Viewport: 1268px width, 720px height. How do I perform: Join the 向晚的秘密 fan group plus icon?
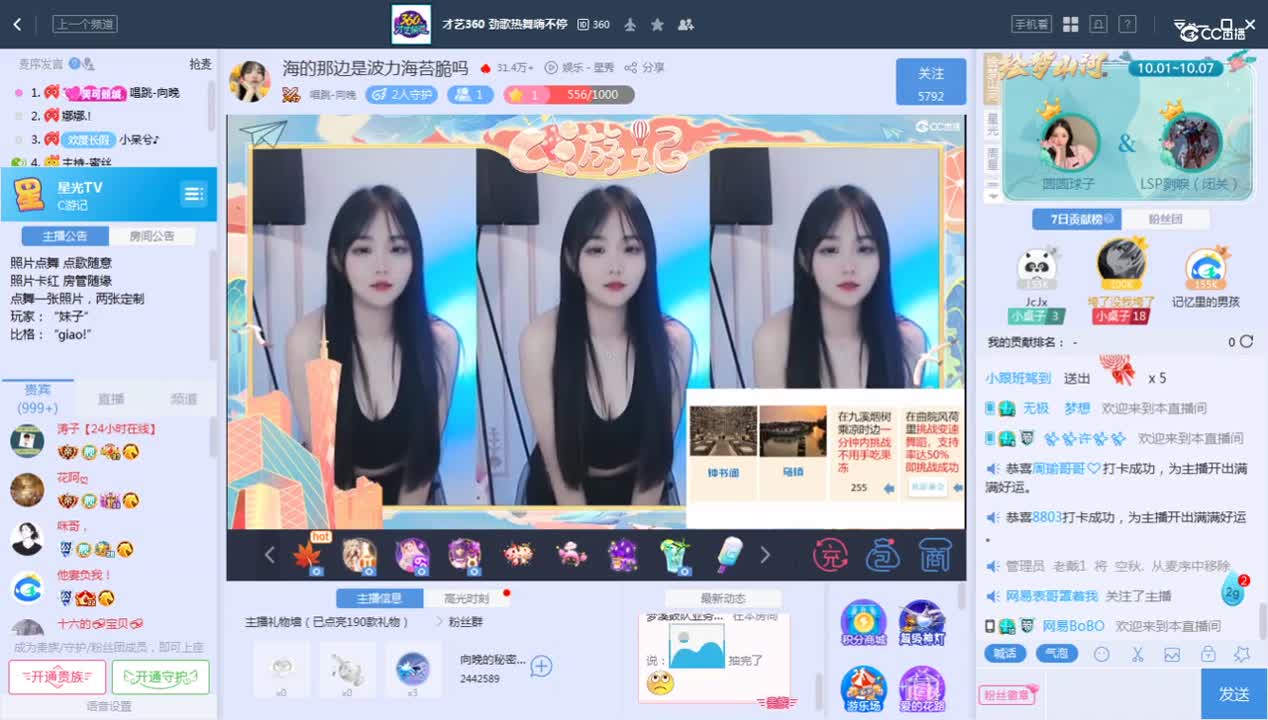coord(541,666)
